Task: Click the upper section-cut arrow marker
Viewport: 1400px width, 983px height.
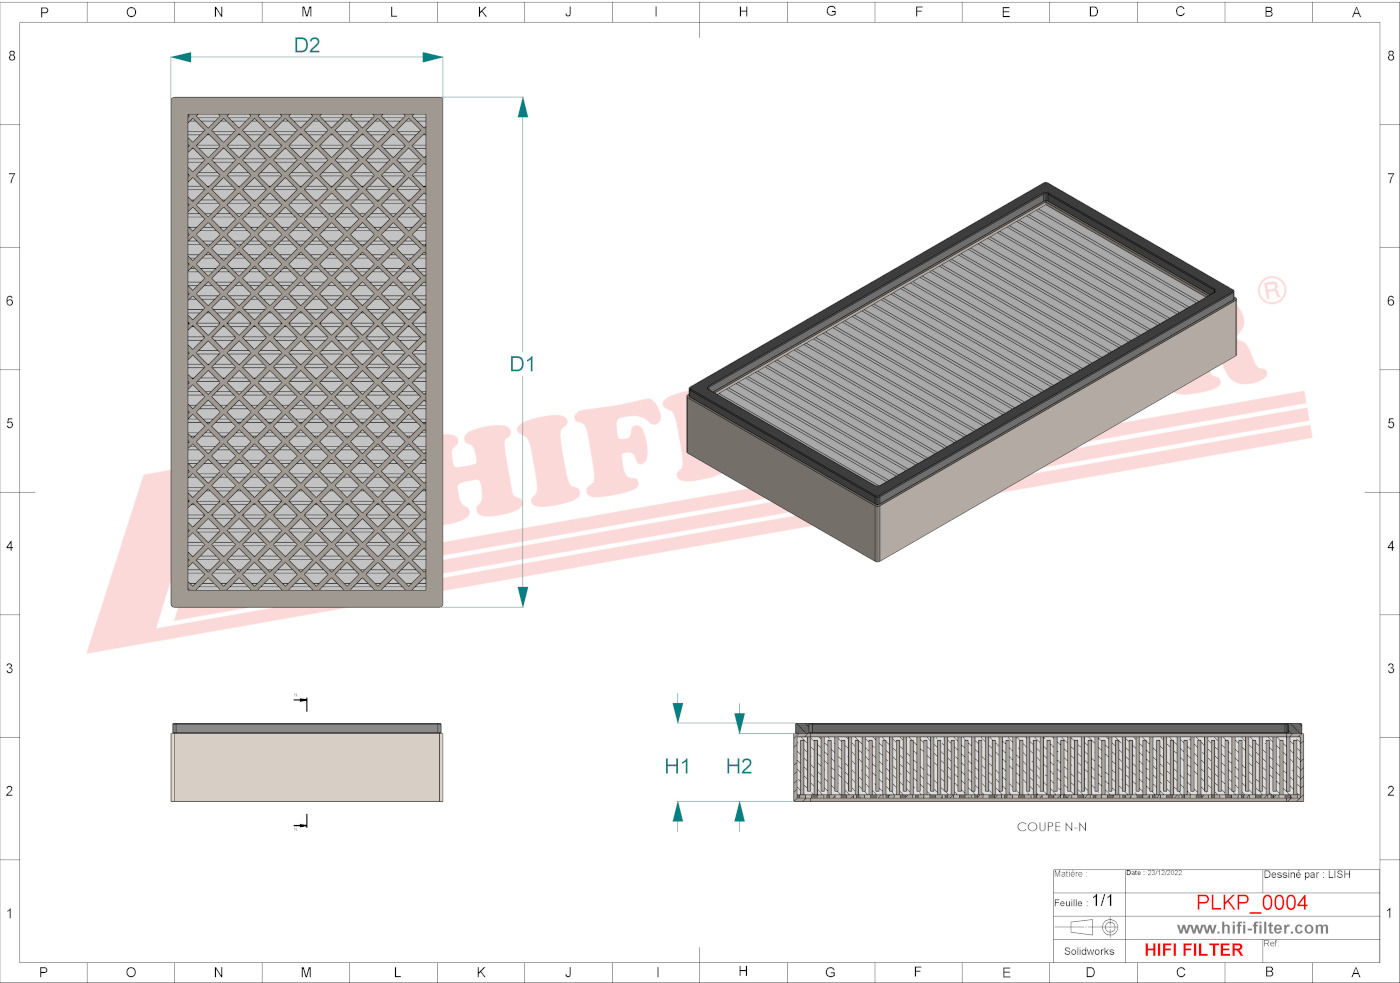Action: pos(301,703)
